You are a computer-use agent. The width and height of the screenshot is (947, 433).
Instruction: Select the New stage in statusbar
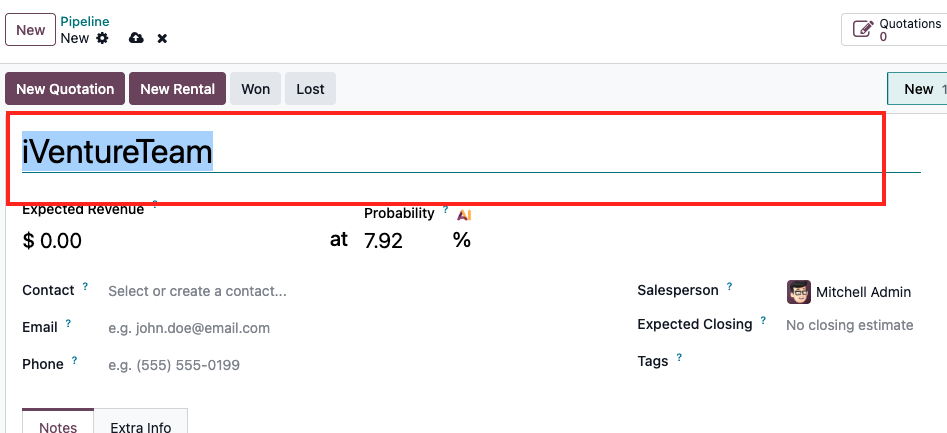point(918,89)
